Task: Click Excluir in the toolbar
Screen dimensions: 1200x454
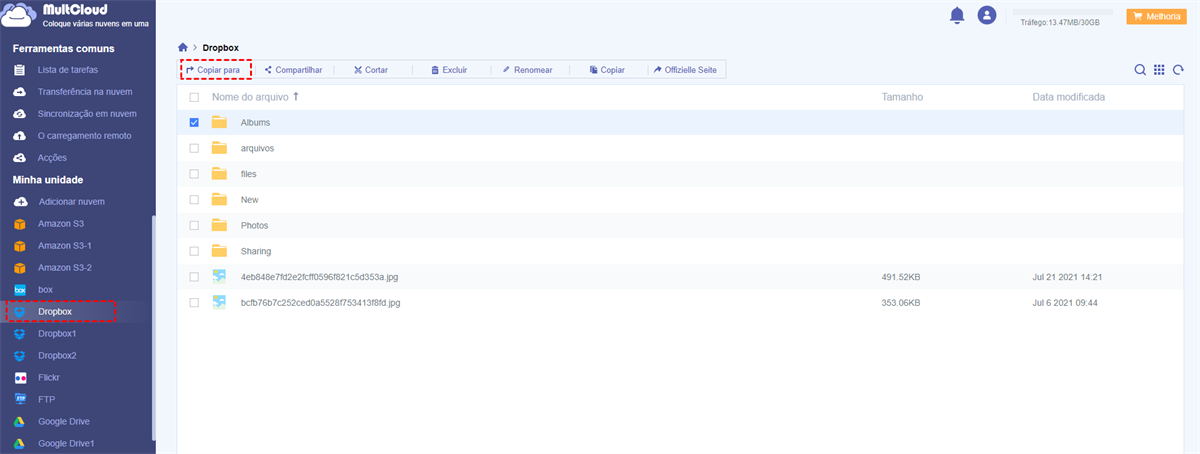Action: pyautogui.click(x=449, y=70)
